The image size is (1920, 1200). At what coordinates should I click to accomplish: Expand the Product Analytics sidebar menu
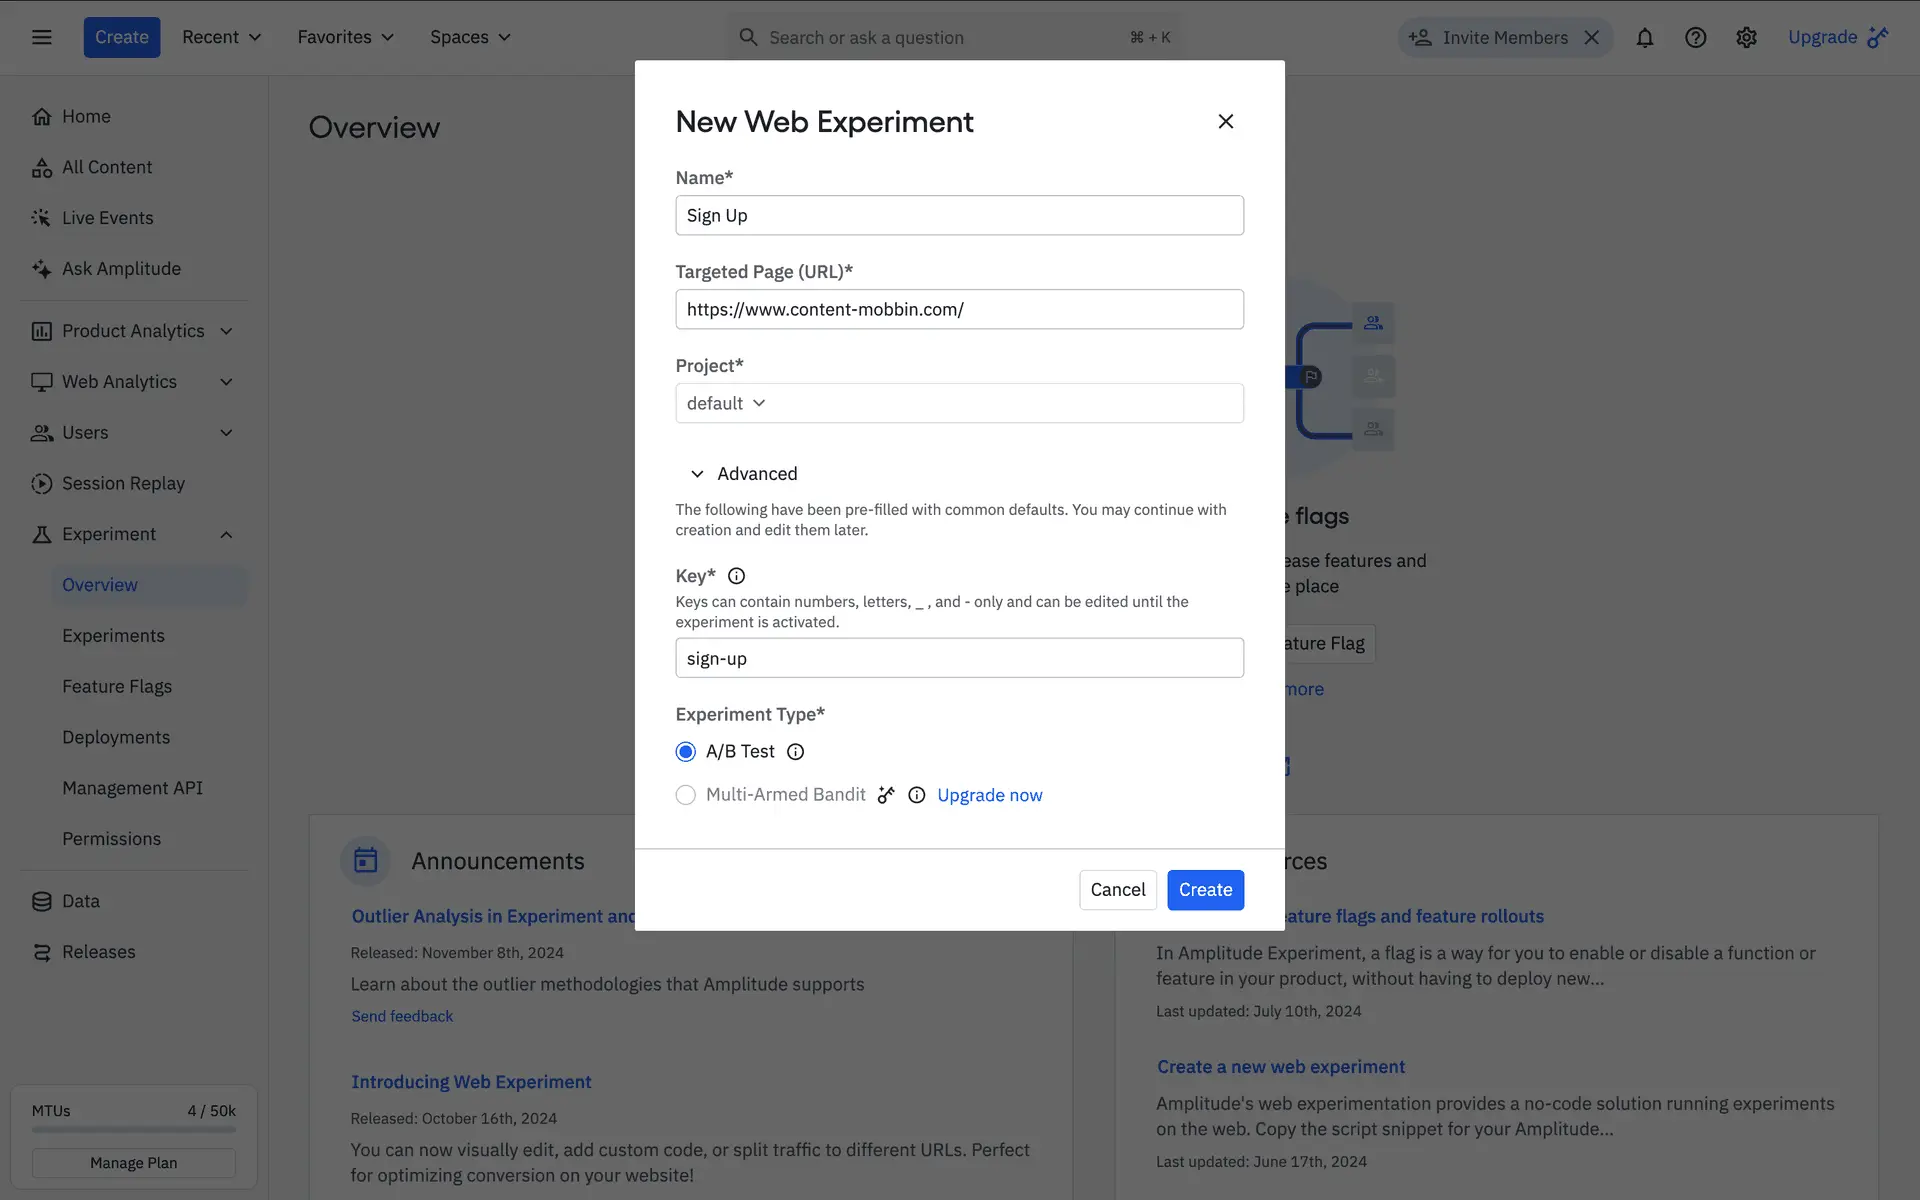pyautogui.click(x=226, y=331)
